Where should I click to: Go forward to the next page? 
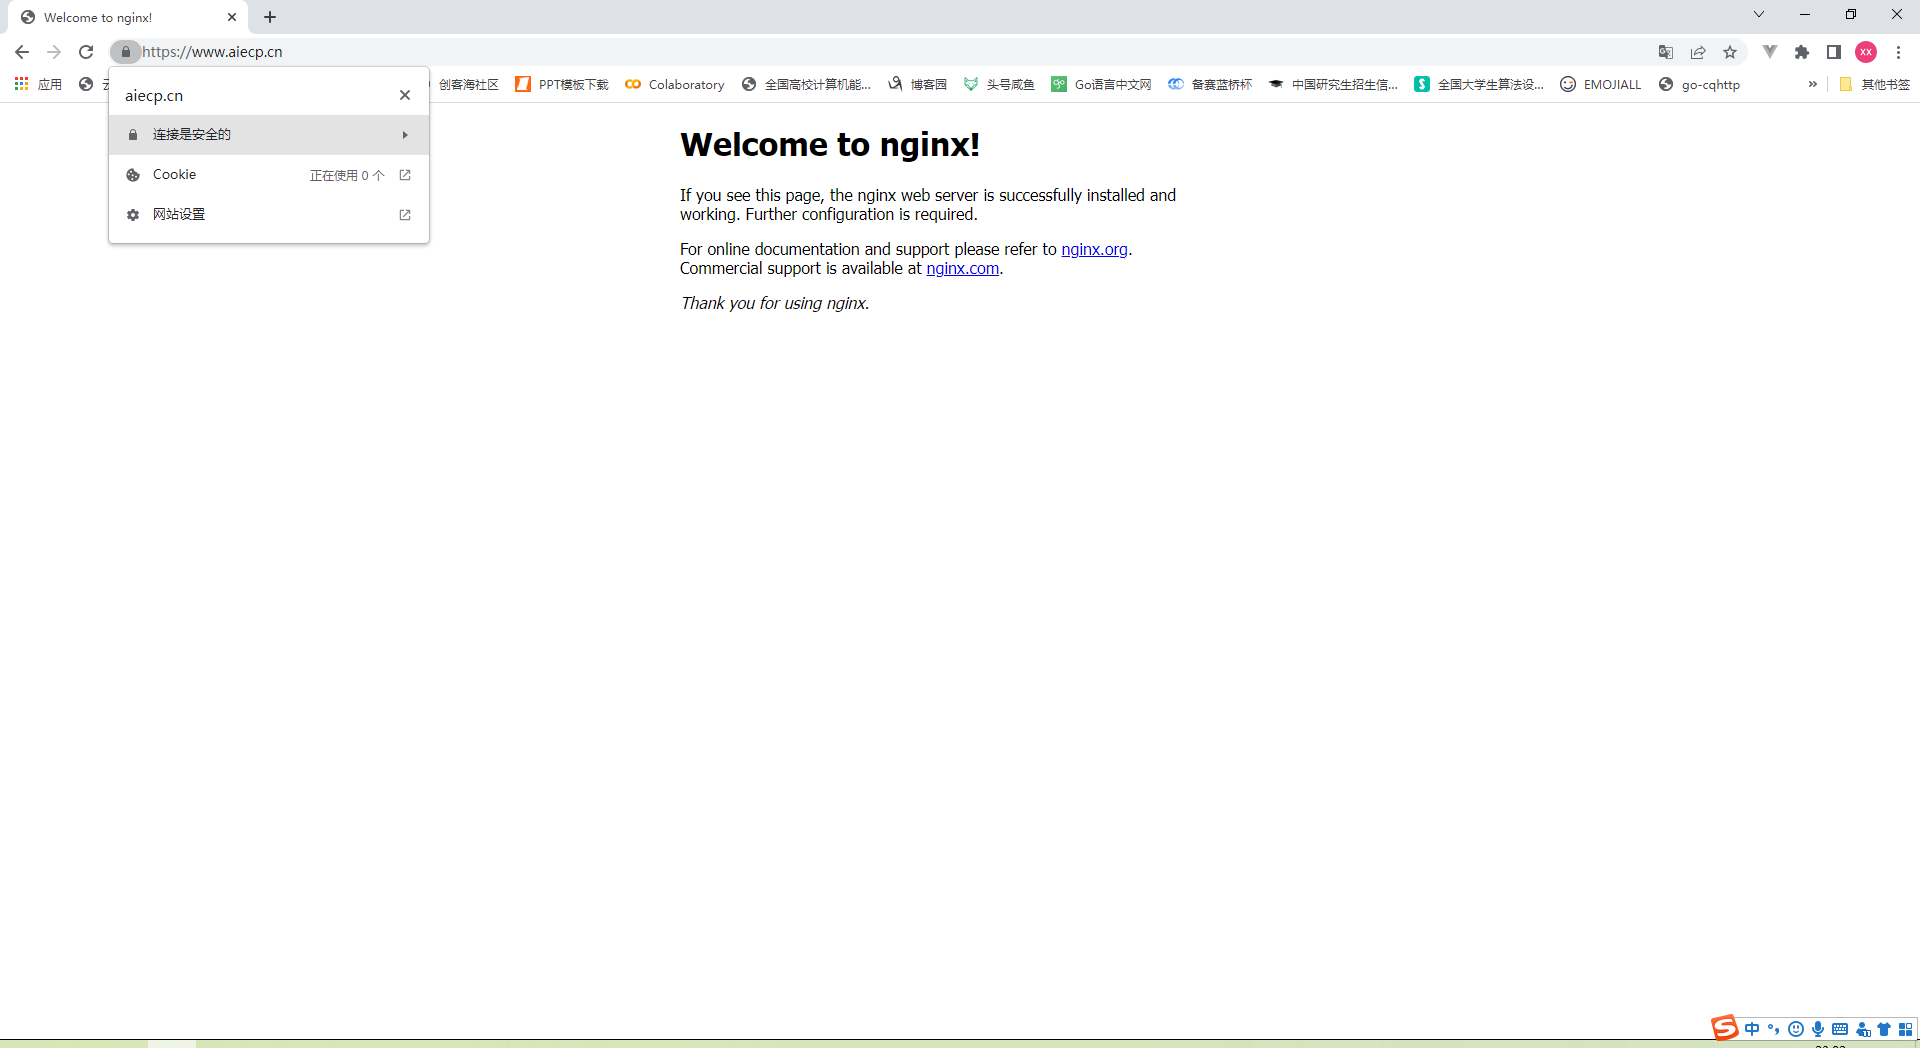point(54,52)
